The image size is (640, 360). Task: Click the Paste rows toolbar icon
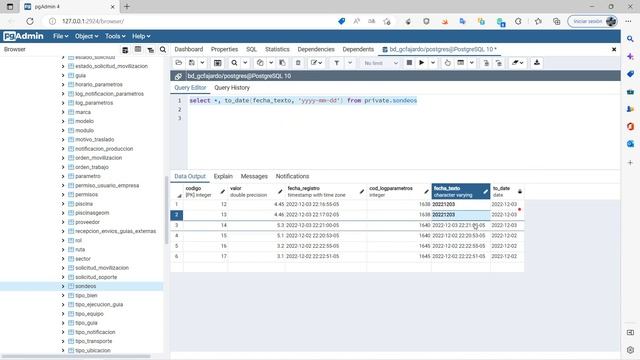[282, 63]
